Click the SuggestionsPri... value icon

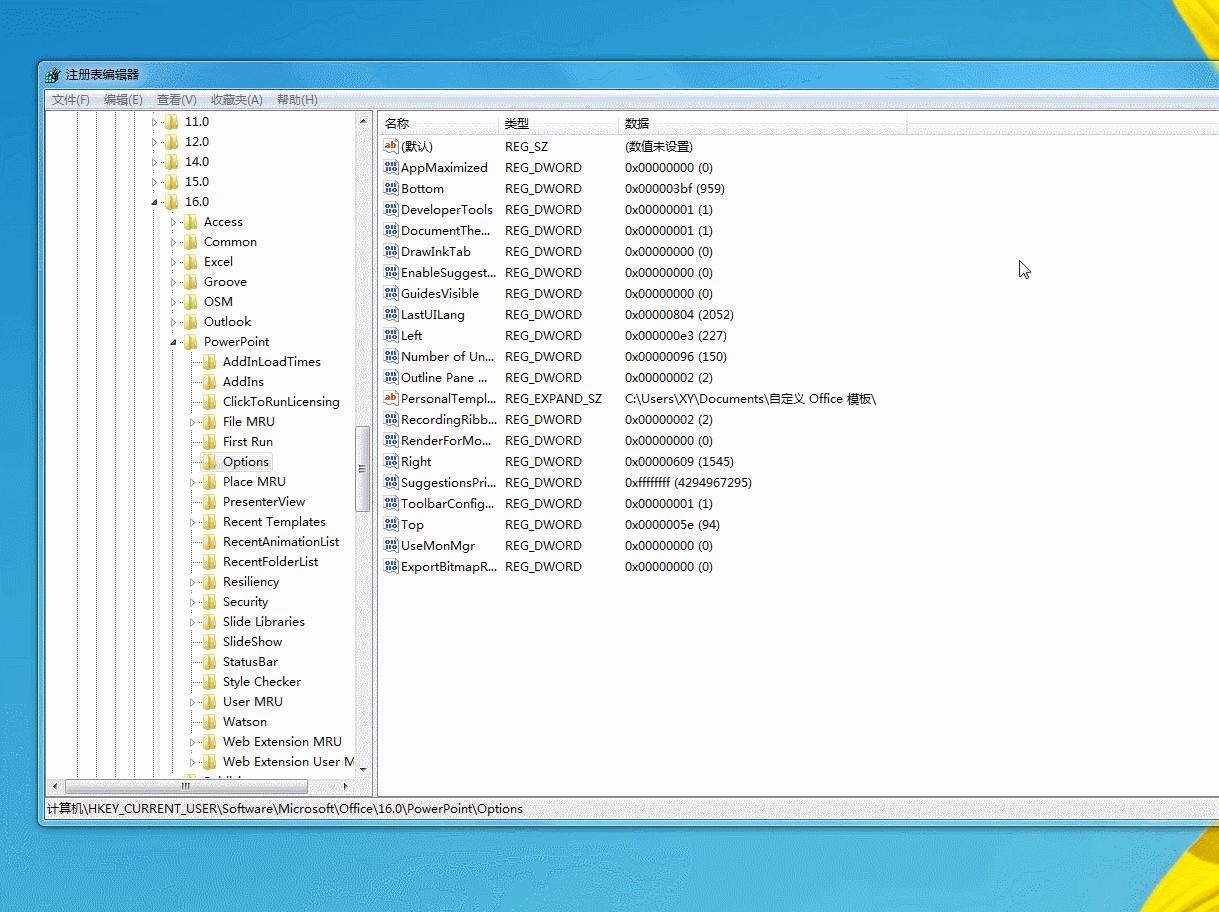coord(391,482)
